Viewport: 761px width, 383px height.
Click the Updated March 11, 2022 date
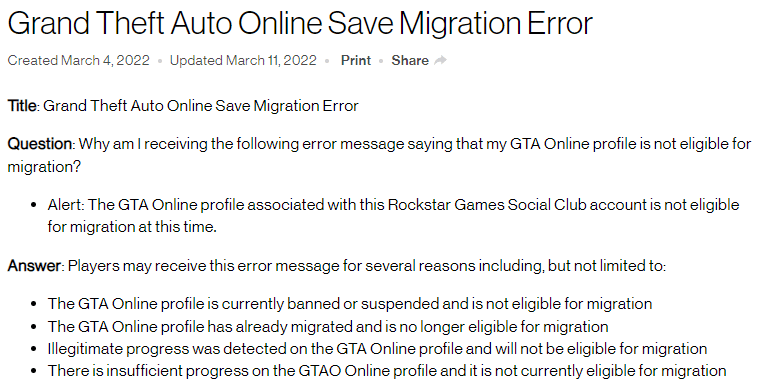click(243, 60)
